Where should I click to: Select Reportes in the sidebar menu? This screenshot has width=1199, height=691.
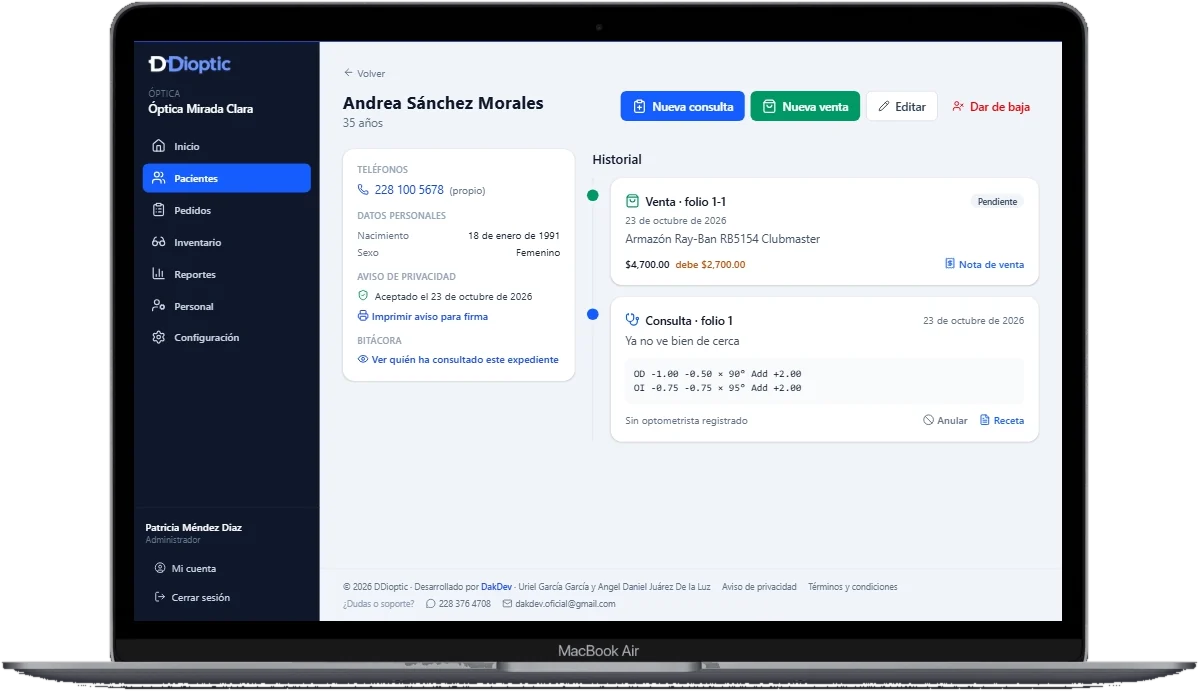click(226, 274)
